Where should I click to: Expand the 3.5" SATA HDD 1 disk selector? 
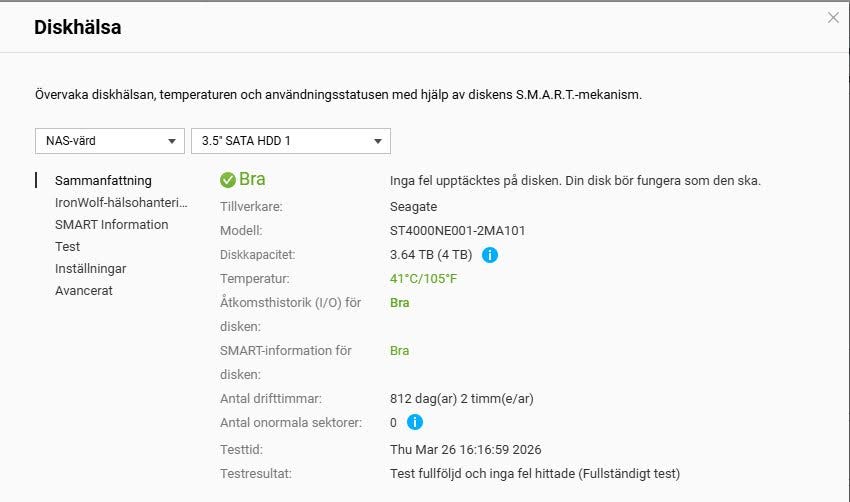[290, 141]
